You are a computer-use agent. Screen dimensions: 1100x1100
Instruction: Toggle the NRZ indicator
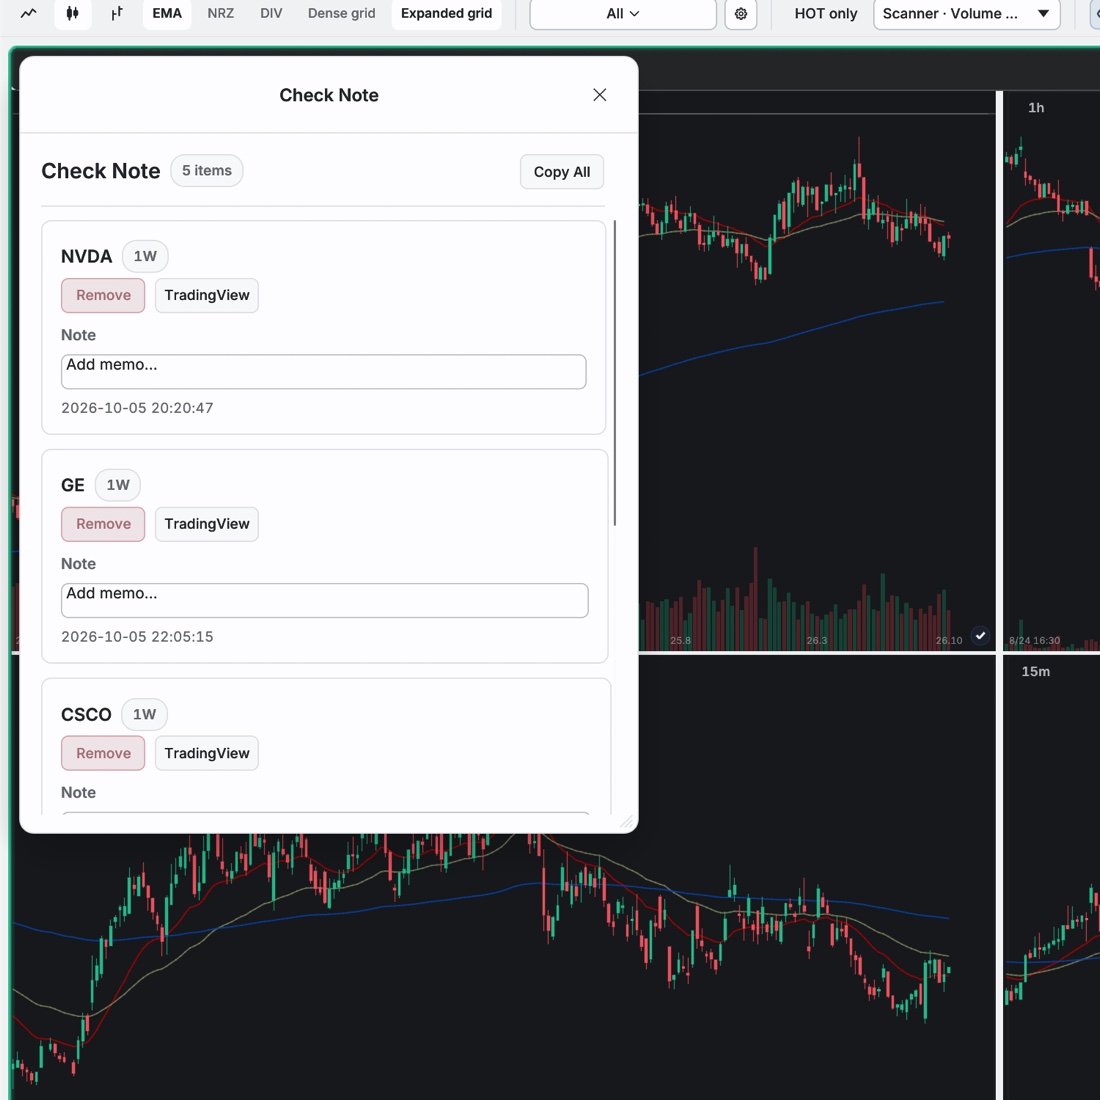coord(220,13)
